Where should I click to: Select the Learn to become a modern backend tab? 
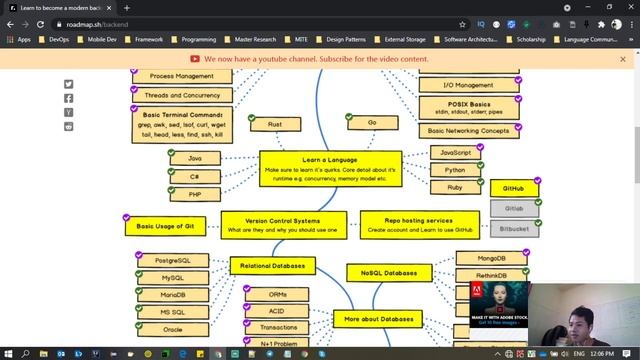click(60, 8)
